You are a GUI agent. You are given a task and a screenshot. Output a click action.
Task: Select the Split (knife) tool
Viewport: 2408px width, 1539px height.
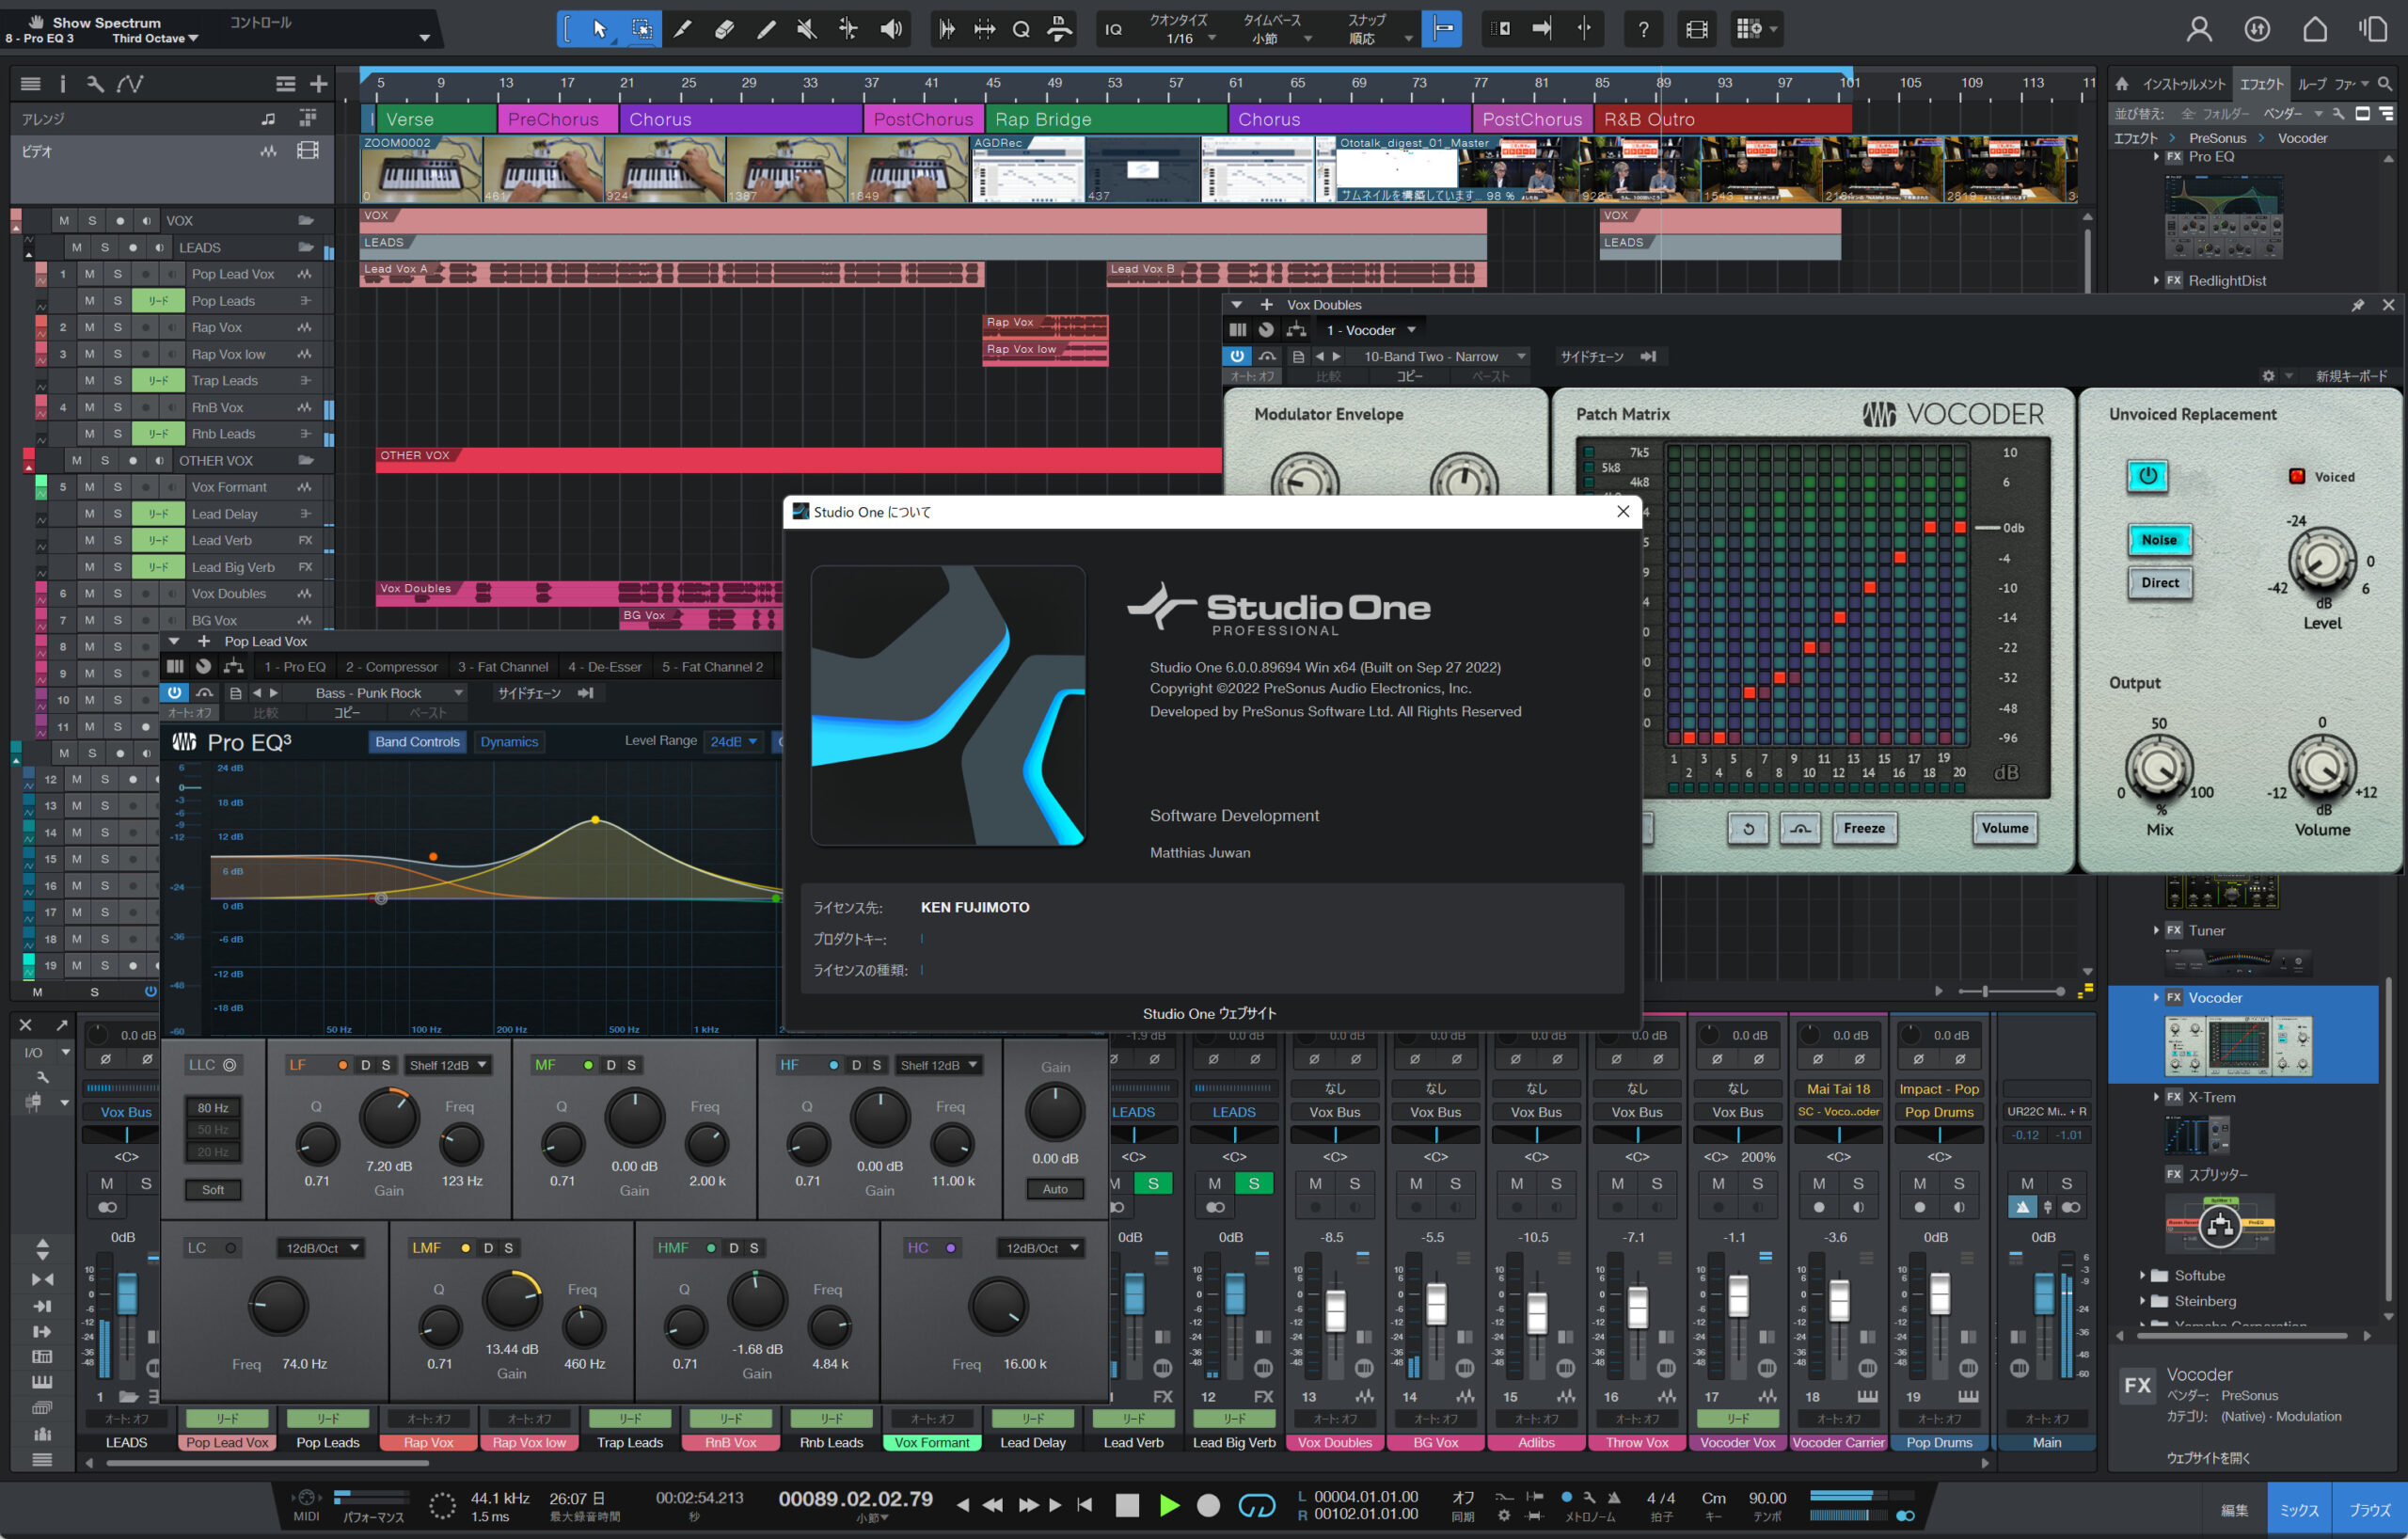coord(683,29)
